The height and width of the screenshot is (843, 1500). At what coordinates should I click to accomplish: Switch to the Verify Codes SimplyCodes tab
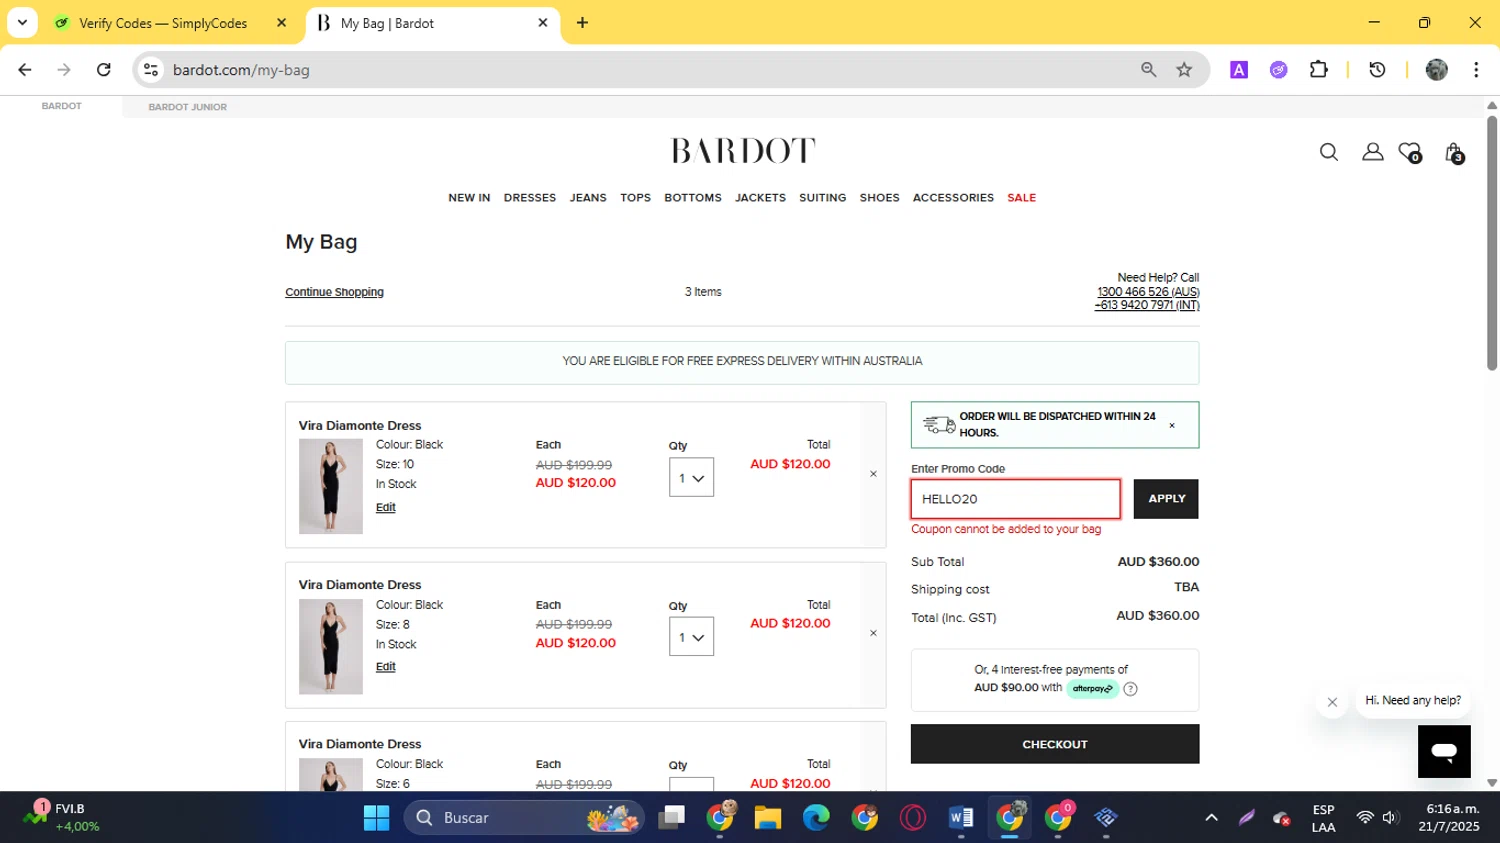[163, 23]
